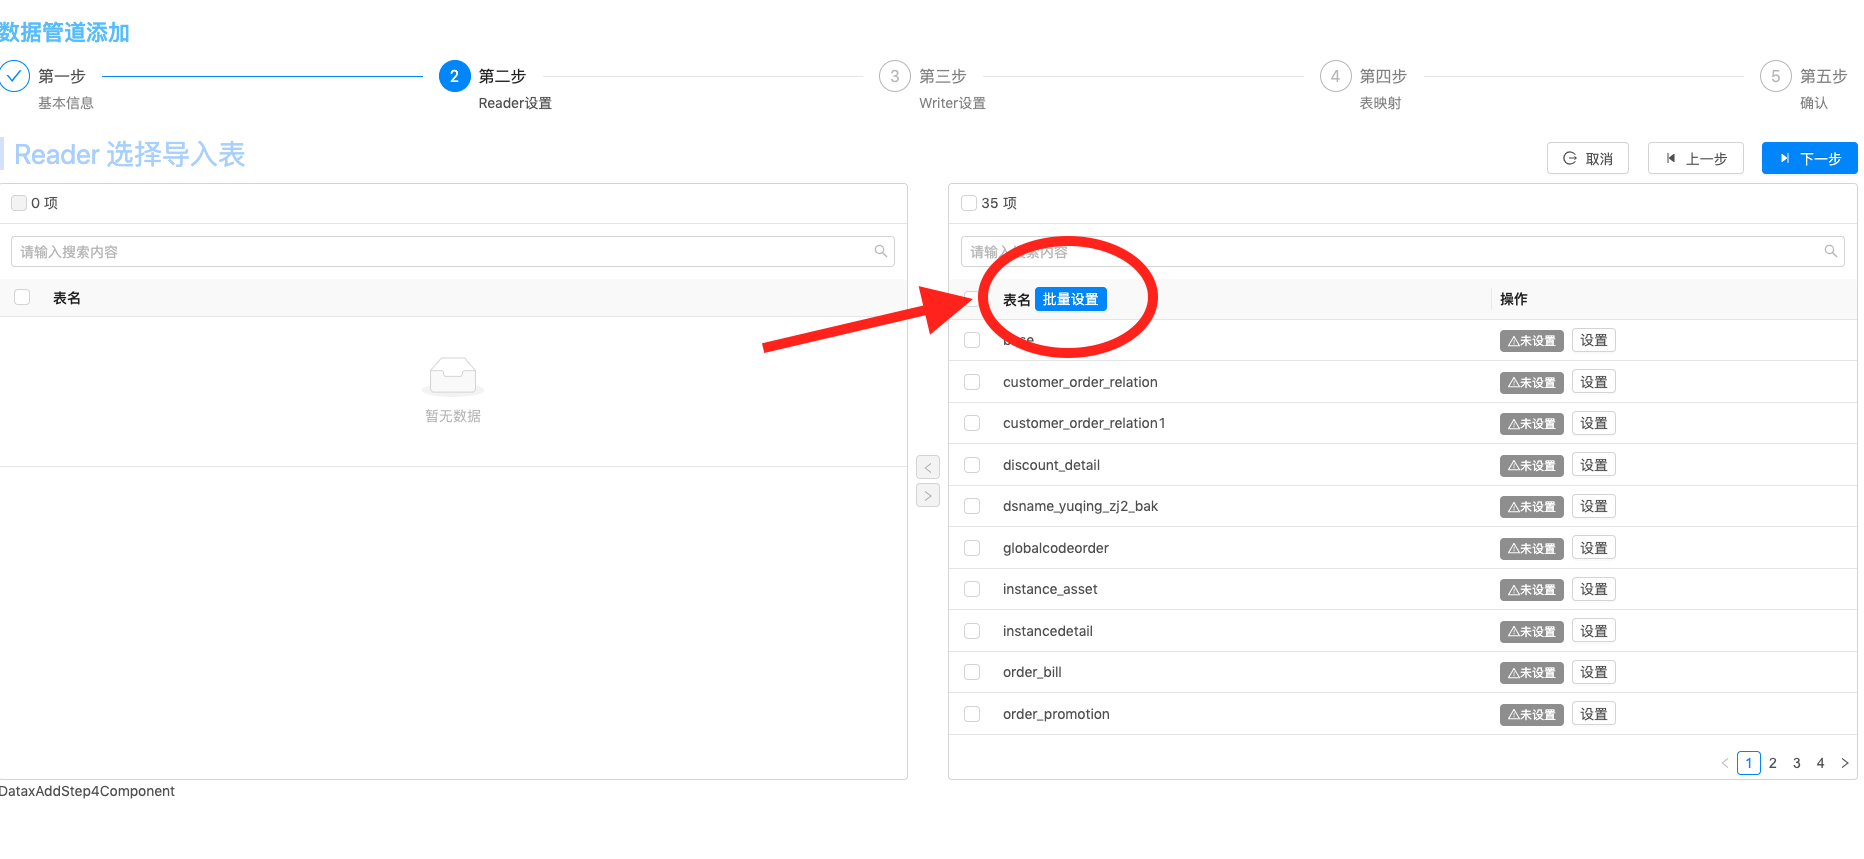Switch to step 2 Reader settings
Viewport: 1864px width, 859px height.
(454, 76)
